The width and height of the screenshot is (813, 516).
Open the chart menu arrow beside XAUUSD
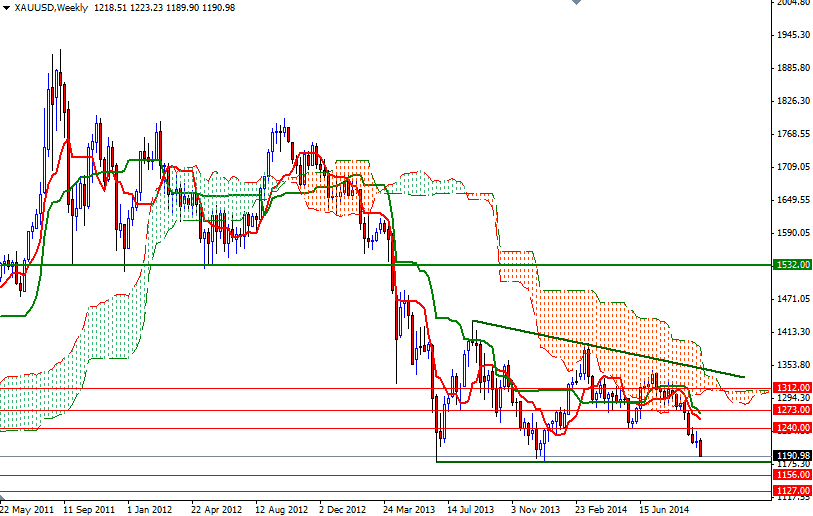pyautogui.click(x=6, y=7)
